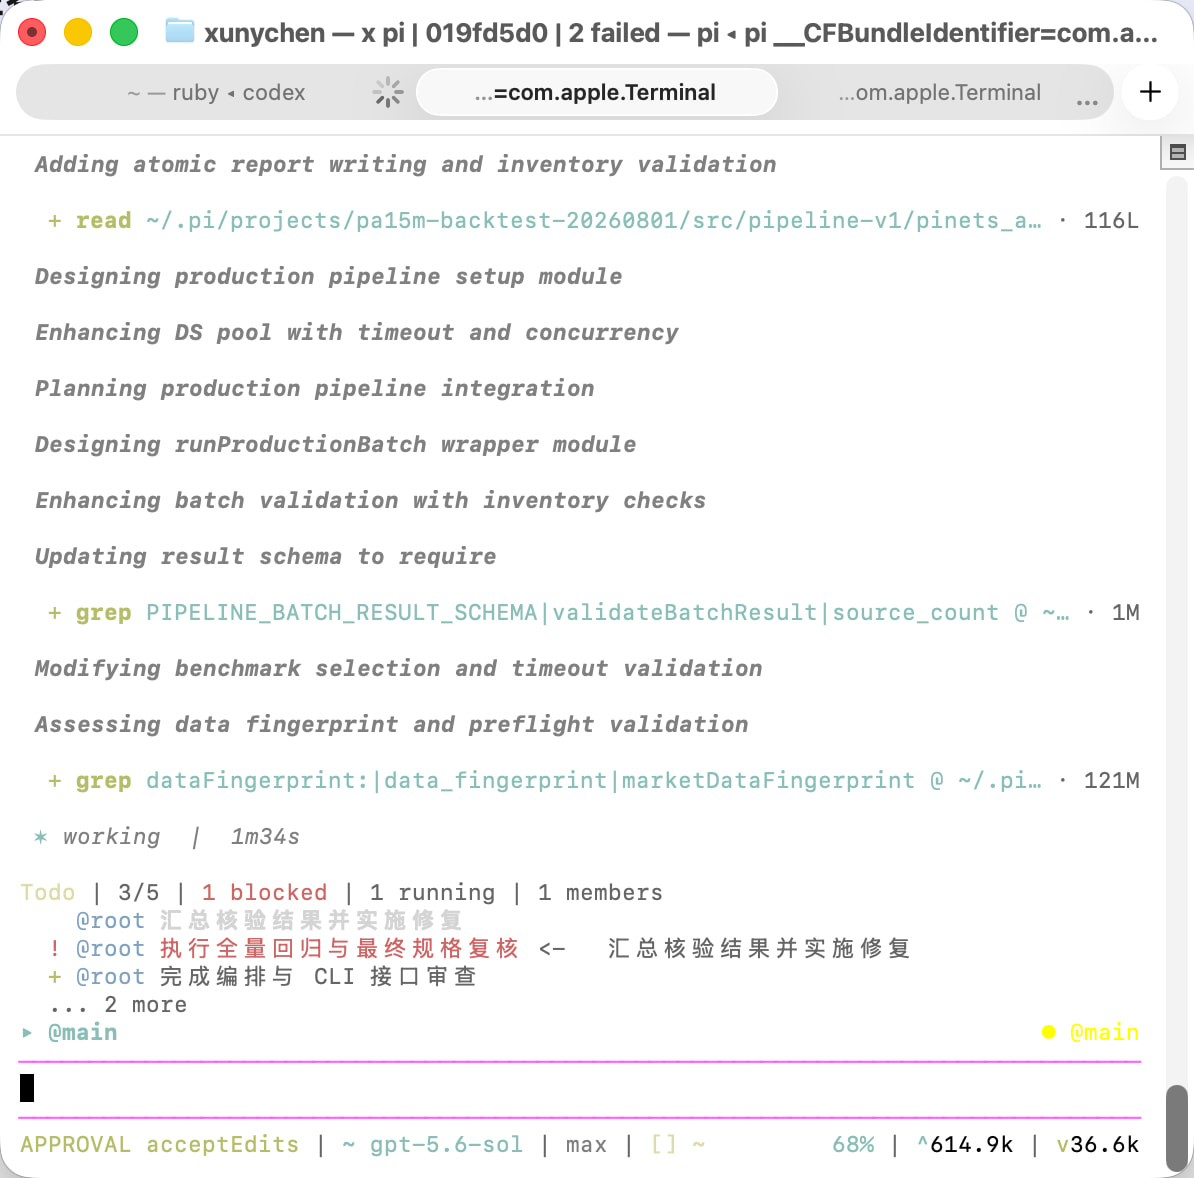Click the "Todo" label in status row
Screen dimensions: 1194x1178
[x=48, y=892]
